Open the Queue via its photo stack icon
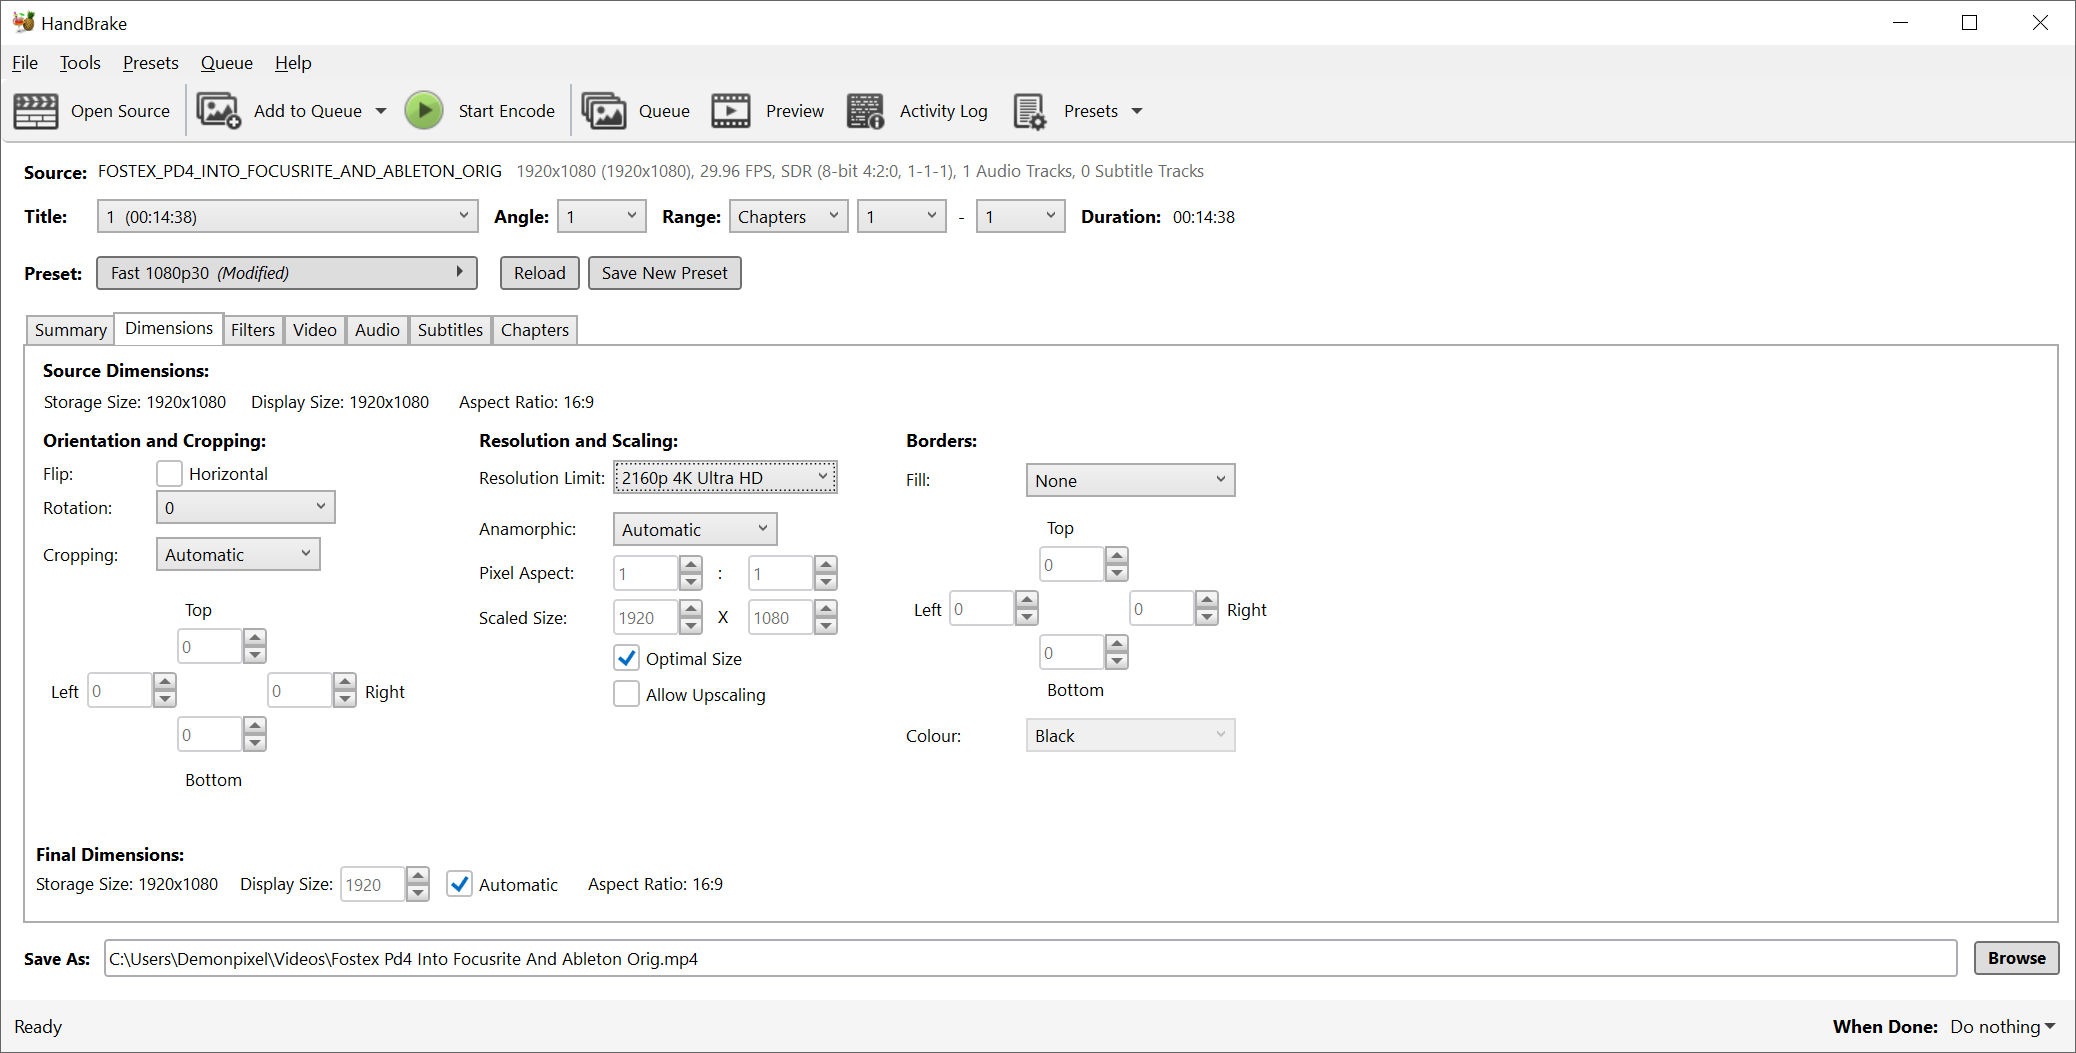The image size is (2076, 1053). point(604,111)
